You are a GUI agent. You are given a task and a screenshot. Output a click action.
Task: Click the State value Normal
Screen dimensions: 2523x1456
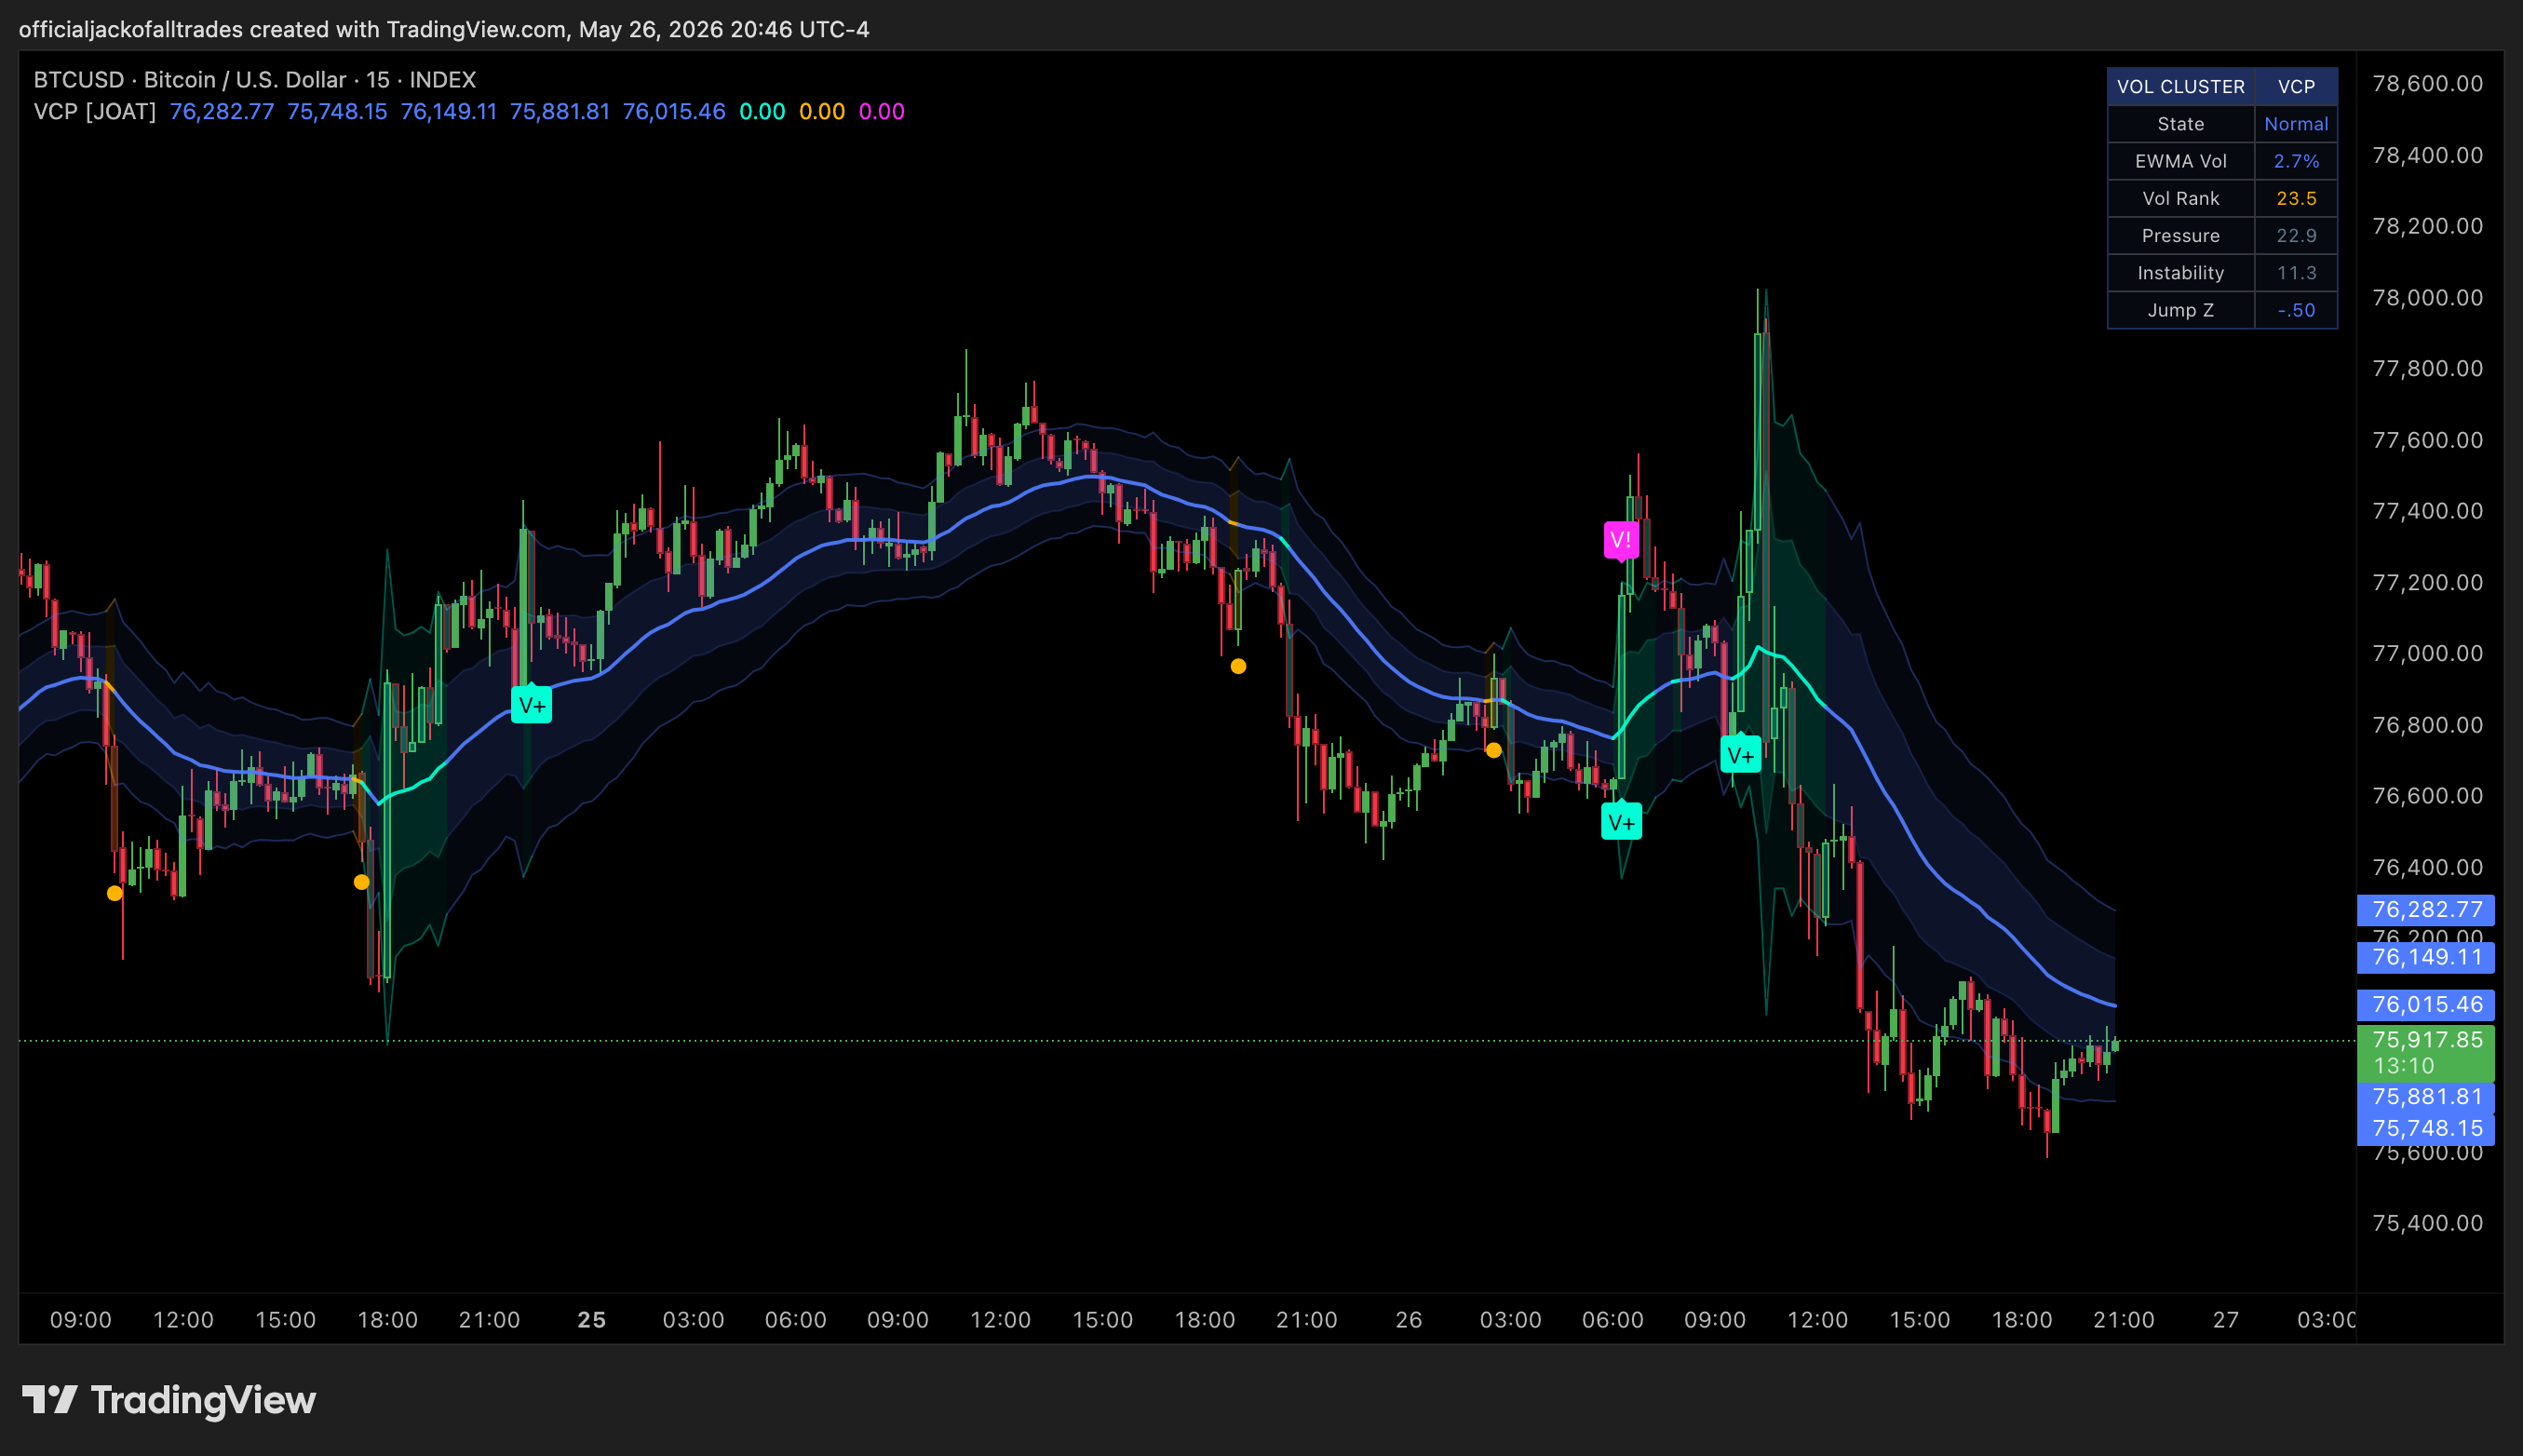tap(2296, 124)
